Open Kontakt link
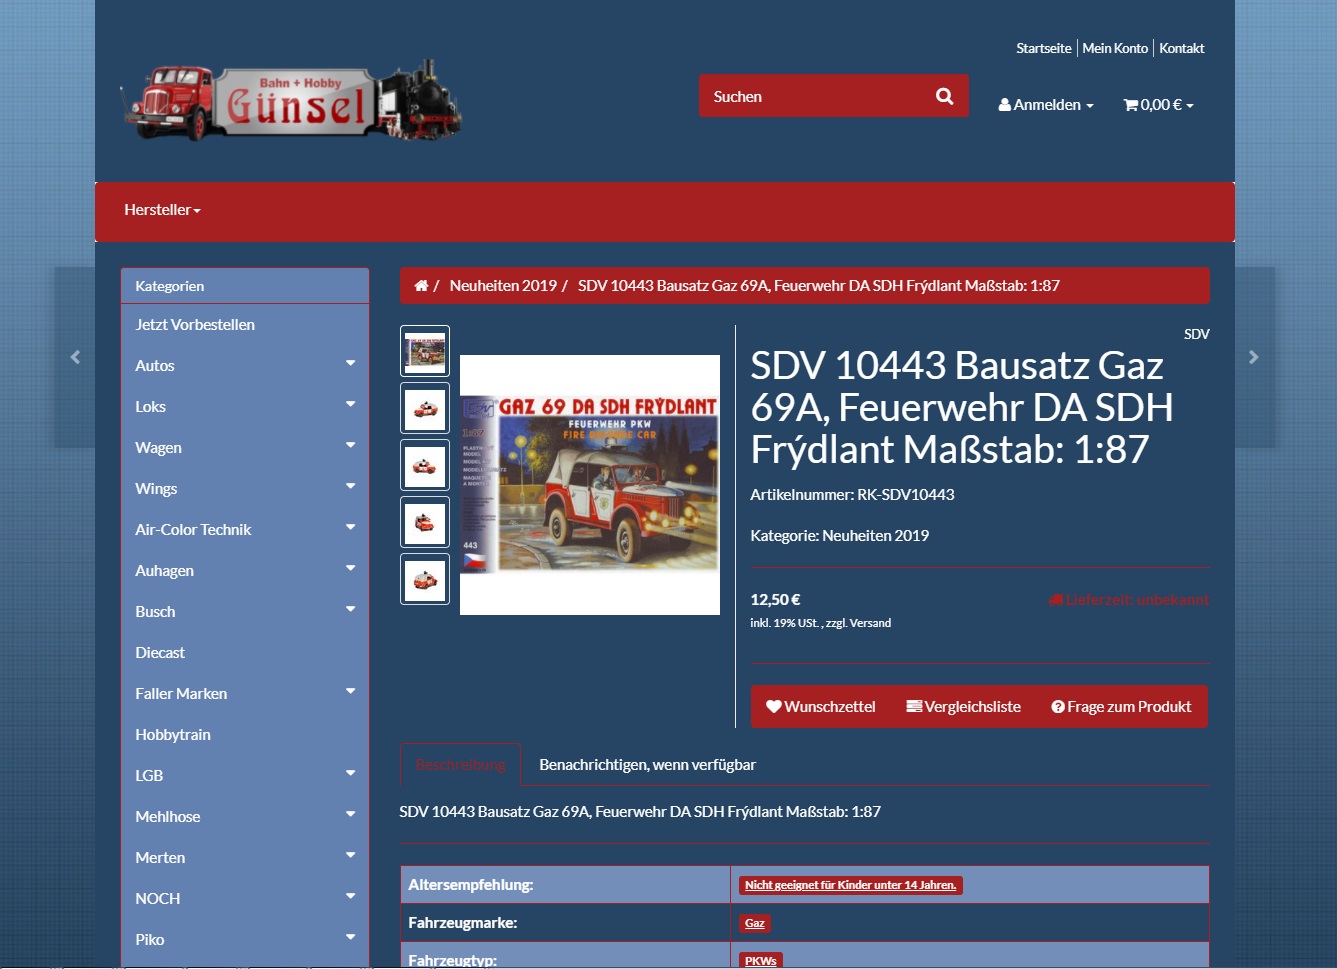The height and width of the screenshot is (969, 1337). (1182, 48)
